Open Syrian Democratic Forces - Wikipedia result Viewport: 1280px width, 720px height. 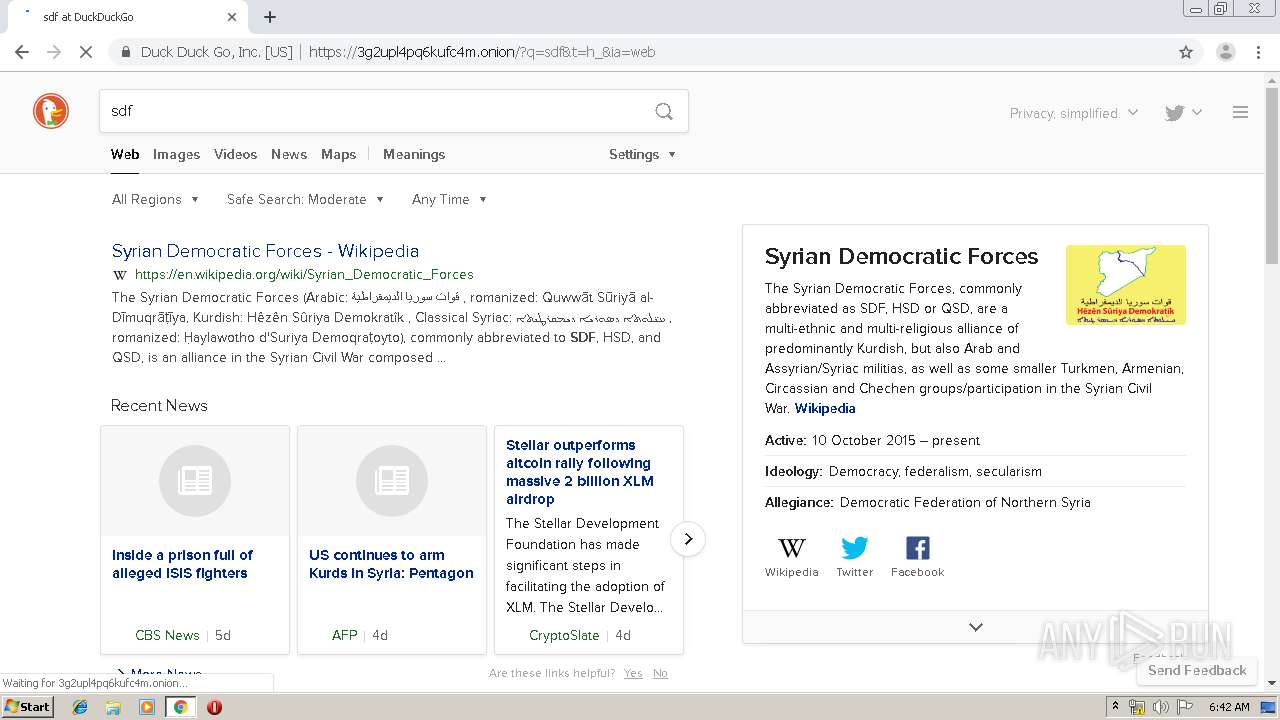coord(265,251)
